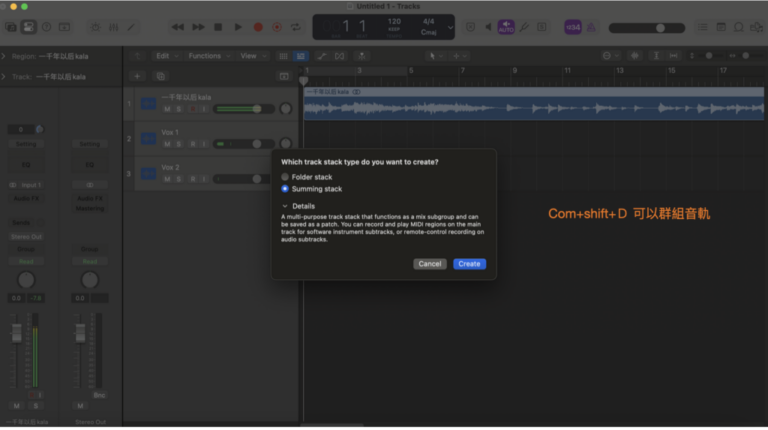The image size is (768, 430).
Task: Select the Folder stack radio option
Action: [285, 177]
